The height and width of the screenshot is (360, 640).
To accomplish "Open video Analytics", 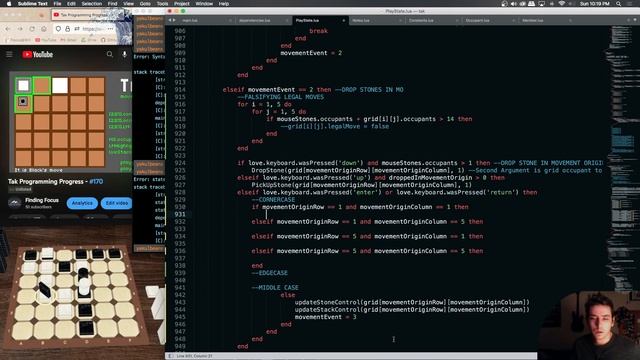I will coord(82,203).
